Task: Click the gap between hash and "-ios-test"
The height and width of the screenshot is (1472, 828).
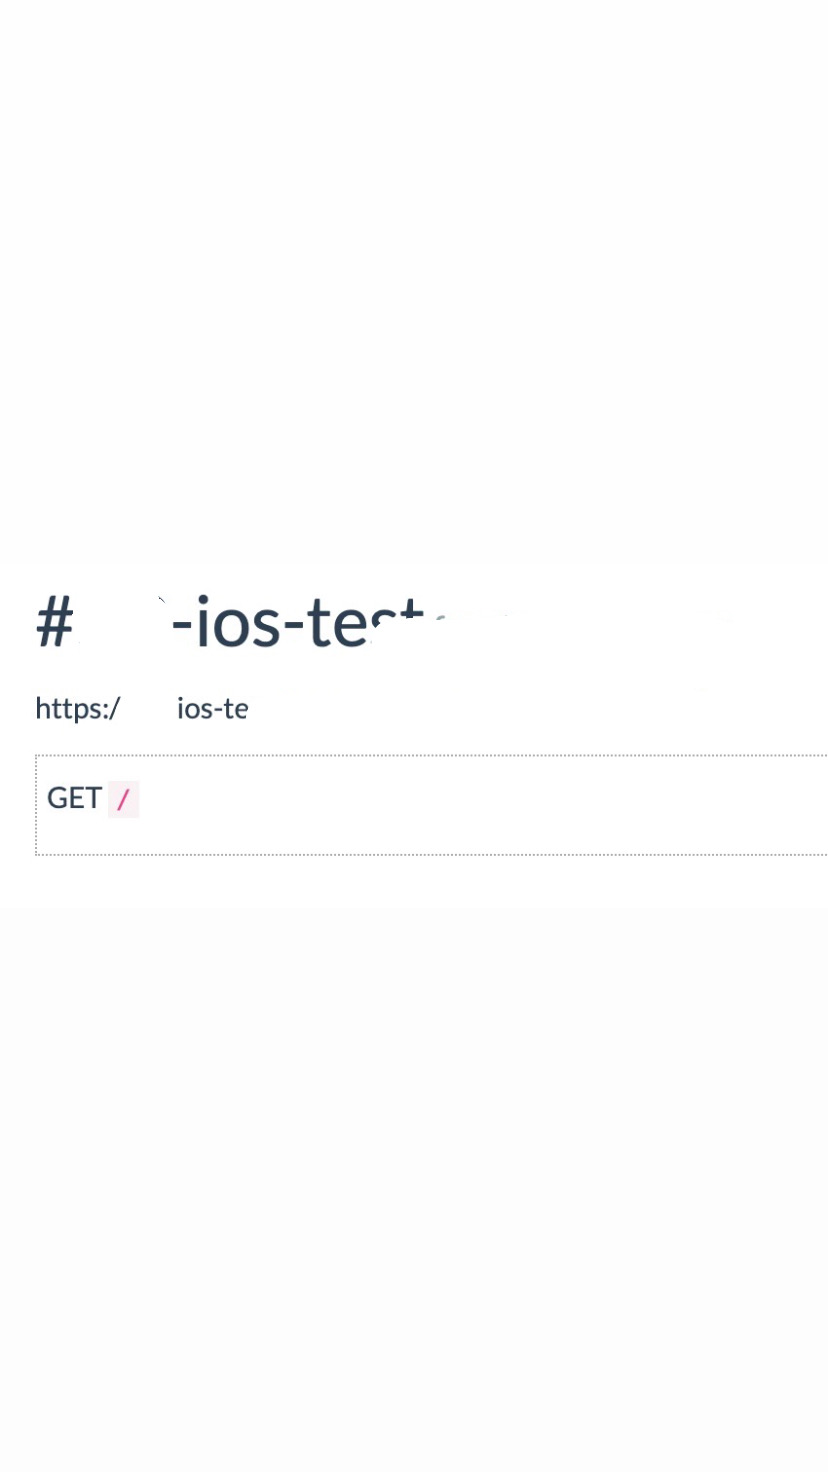Action: [120, 621]
